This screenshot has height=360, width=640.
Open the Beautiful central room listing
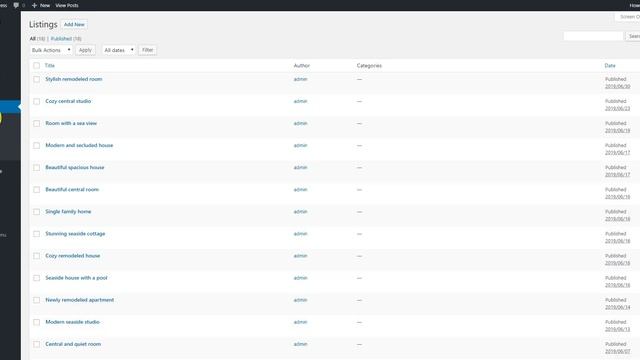[72, 189]
